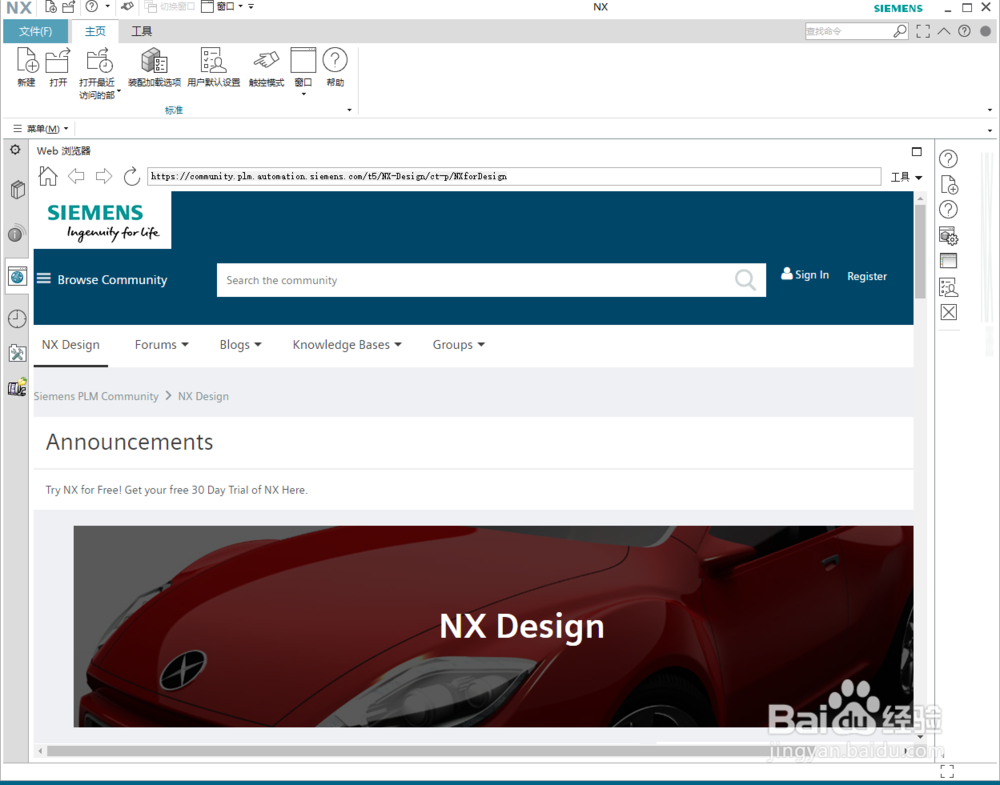The width and height of the screenshot is (1000, 785).
Task: Click the browser forward arrow
Action: pyautogui.click(x=103, y=176)
